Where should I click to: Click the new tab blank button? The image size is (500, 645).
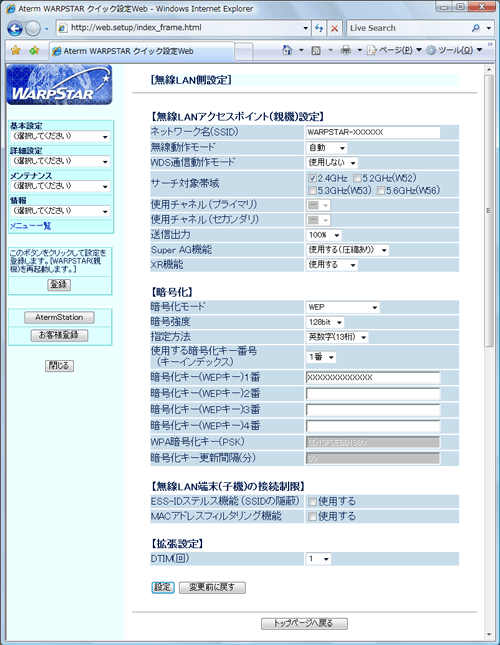244,51
